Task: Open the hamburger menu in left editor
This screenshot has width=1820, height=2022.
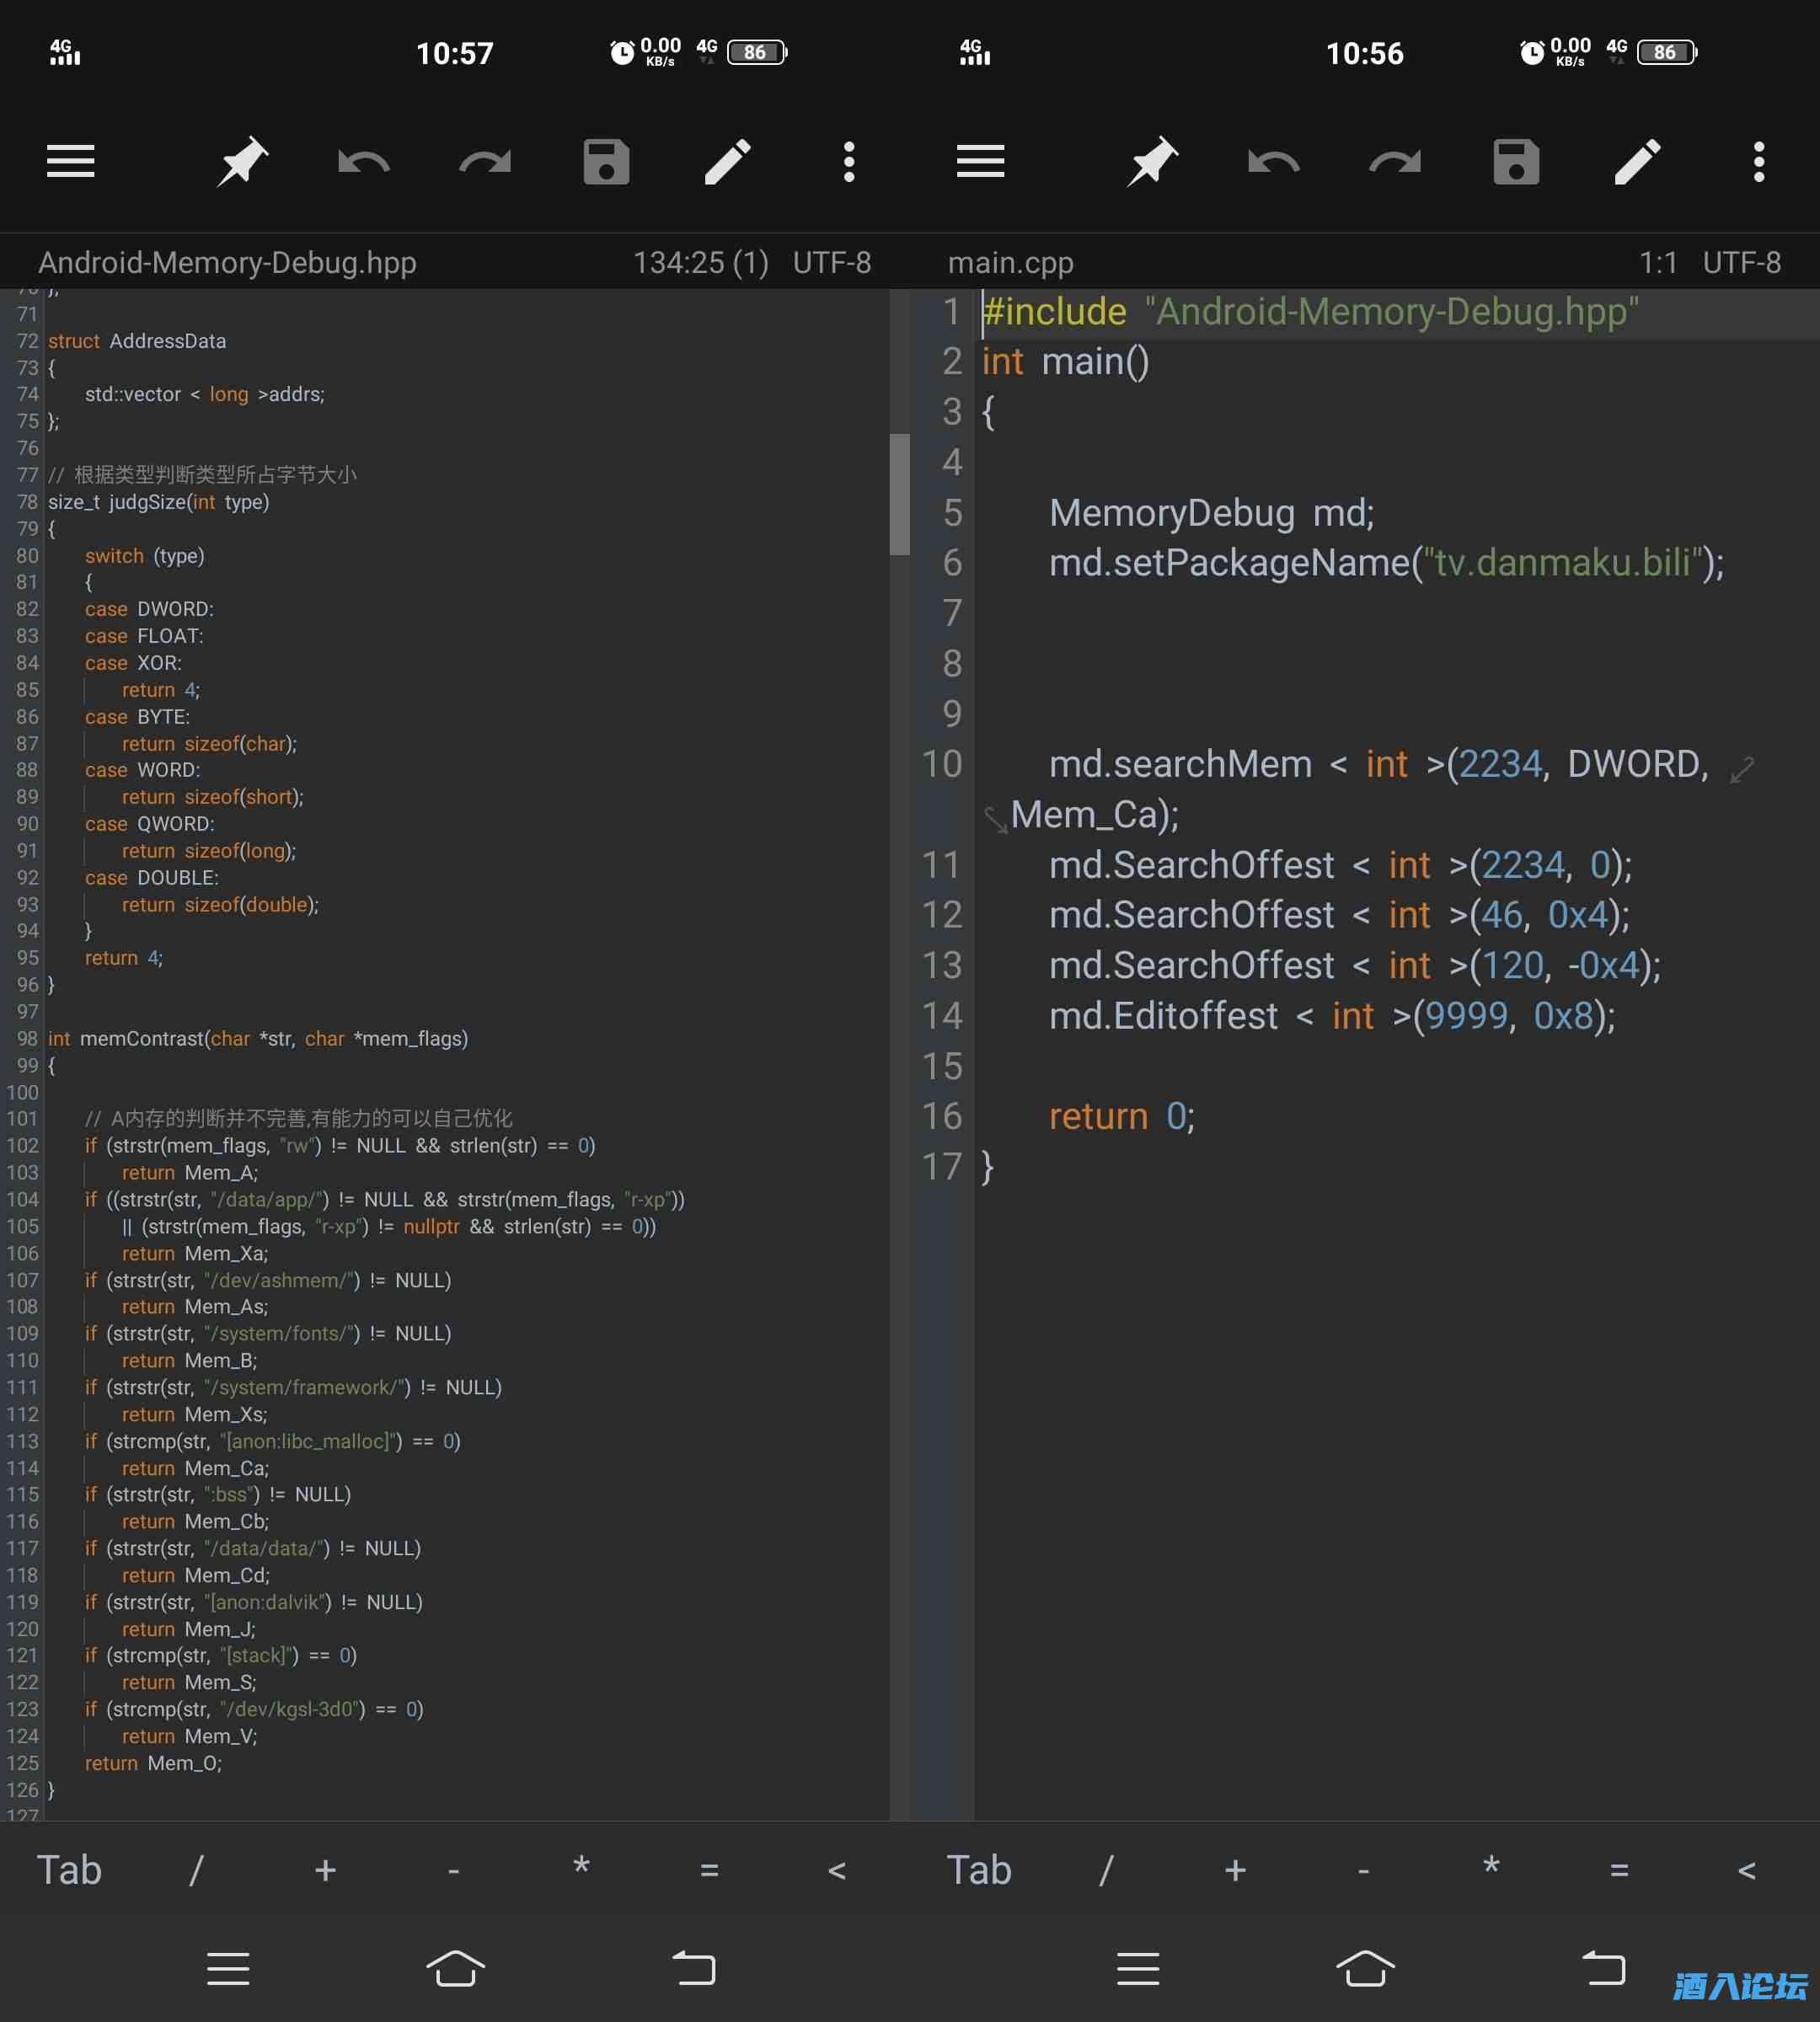Action: (x=70, y=161)
